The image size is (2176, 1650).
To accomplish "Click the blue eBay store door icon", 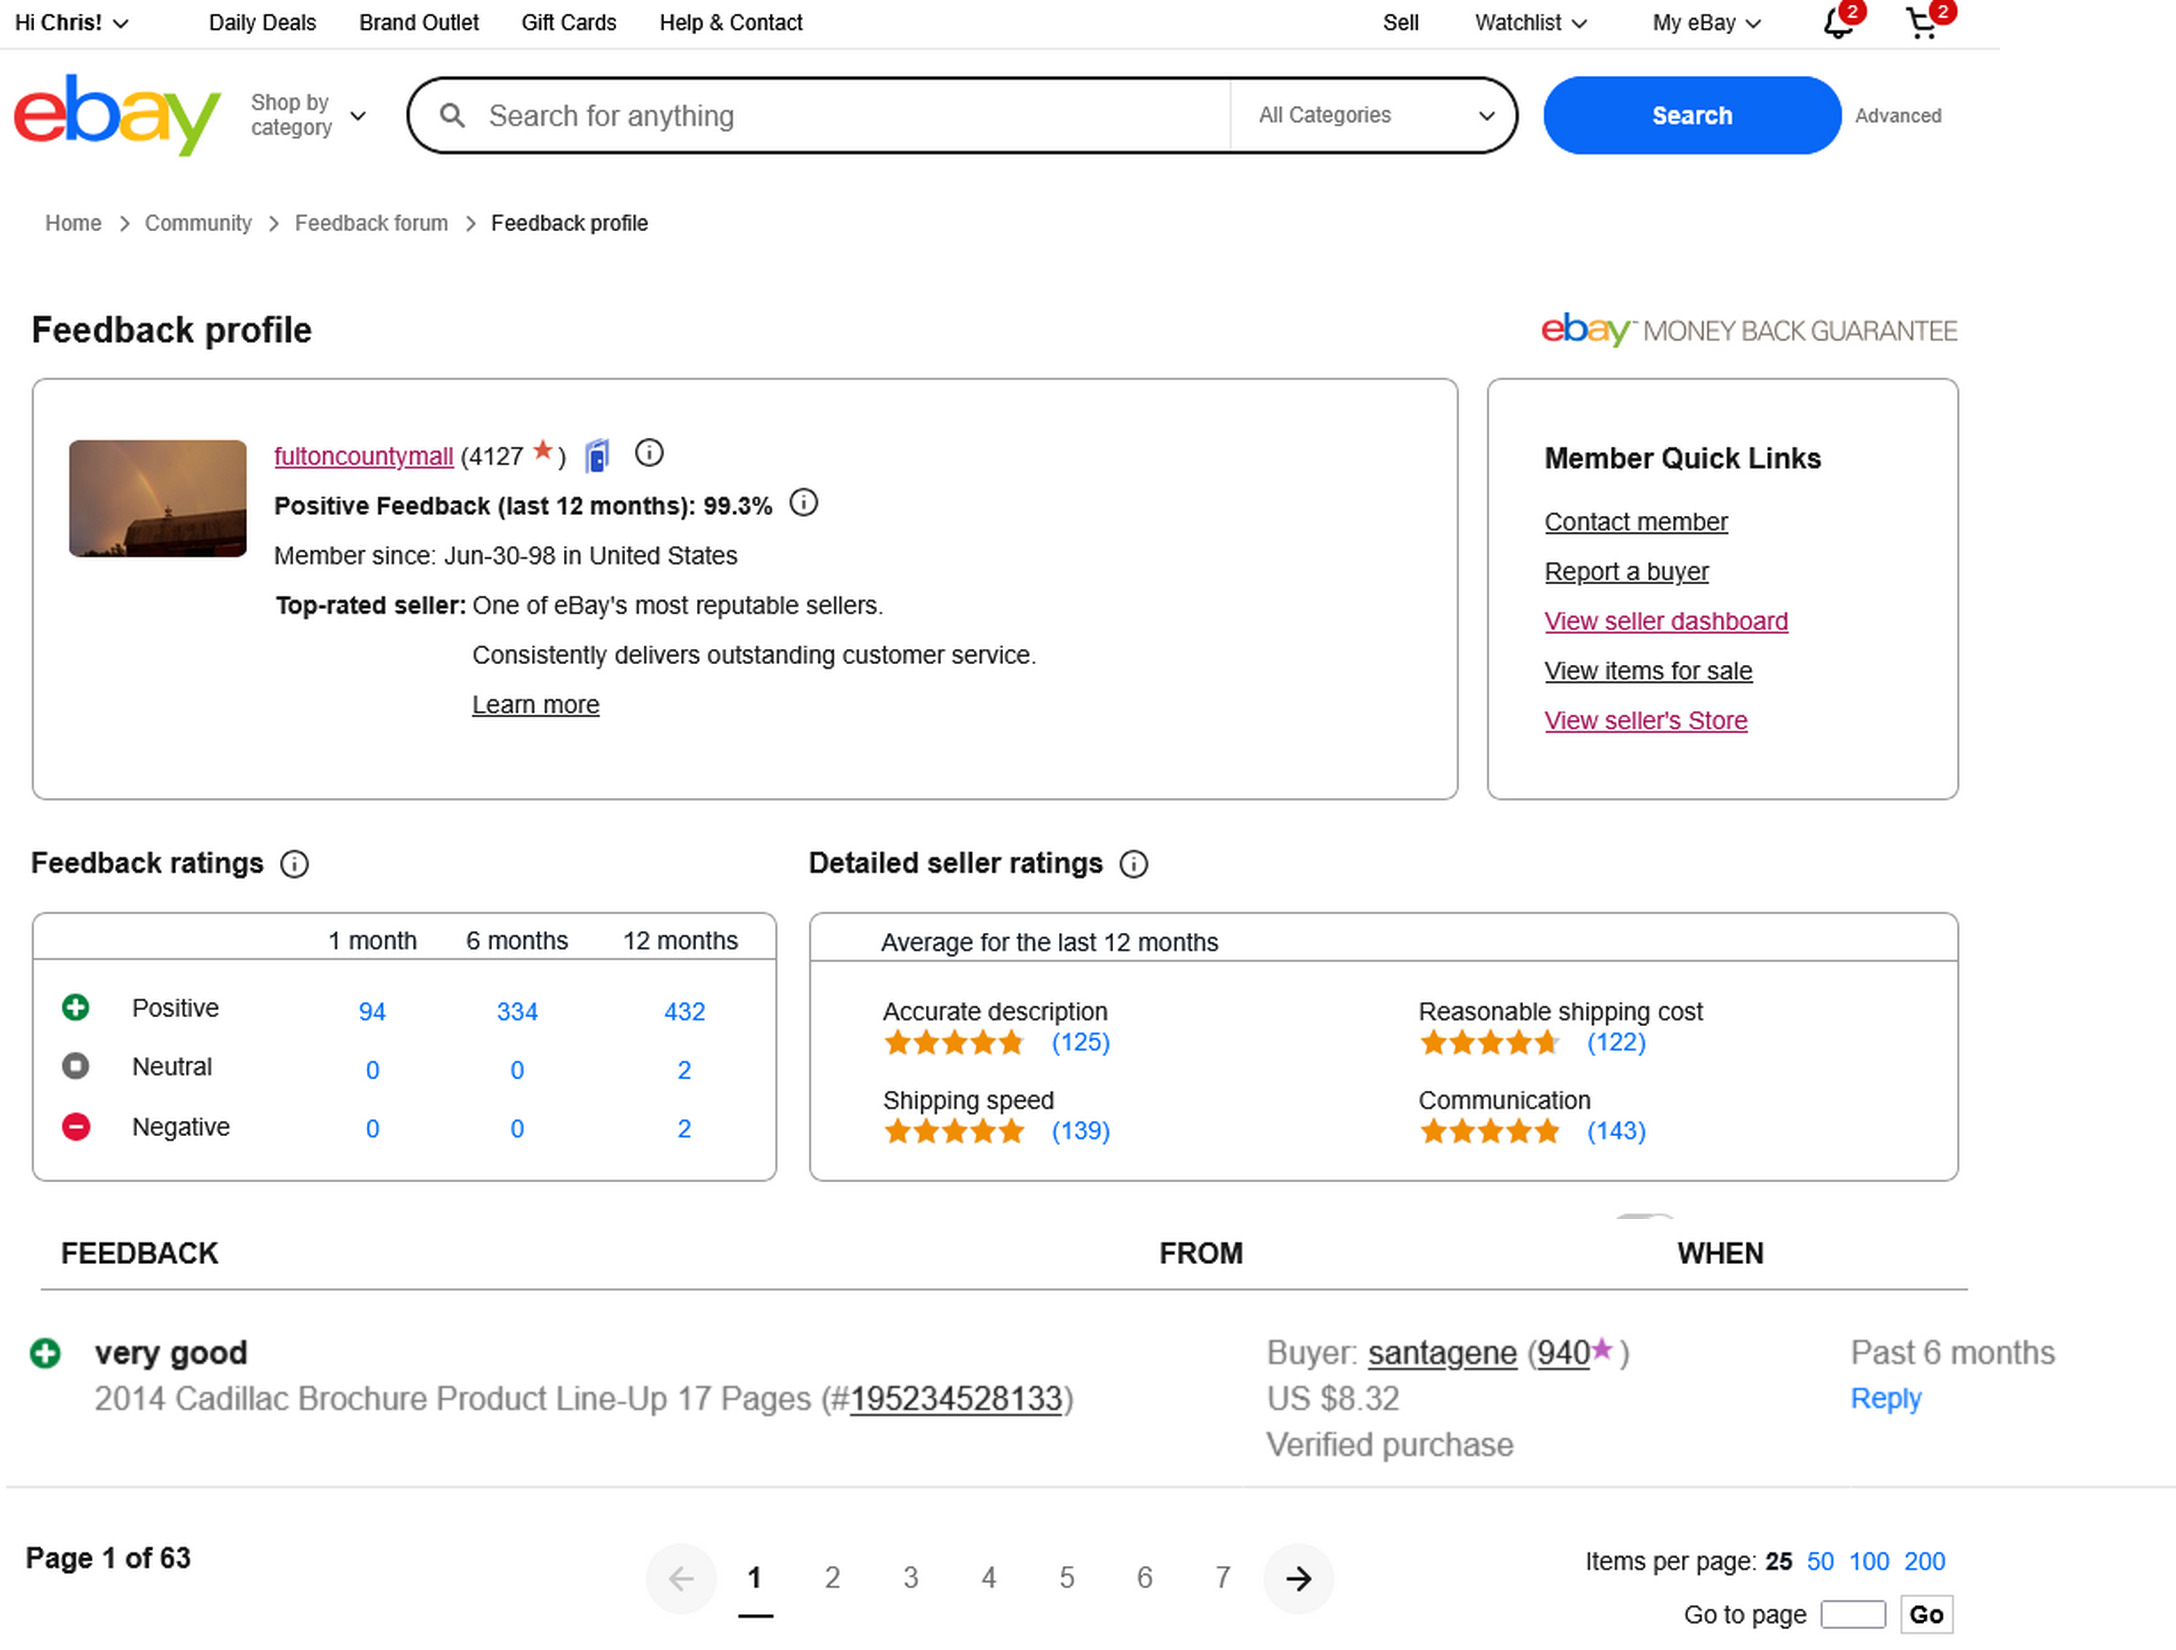I will click(597, 456).
